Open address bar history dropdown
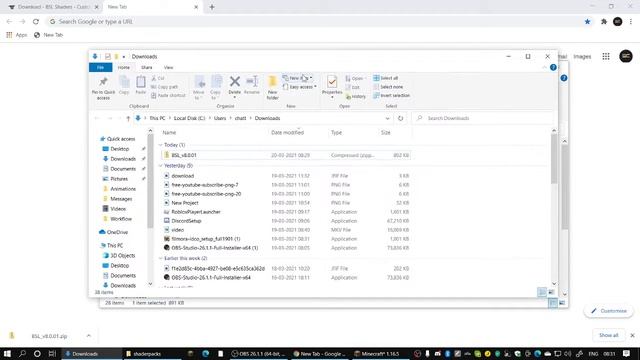Image resolution: width=640 pixels, height=360 pixels. 387,118
